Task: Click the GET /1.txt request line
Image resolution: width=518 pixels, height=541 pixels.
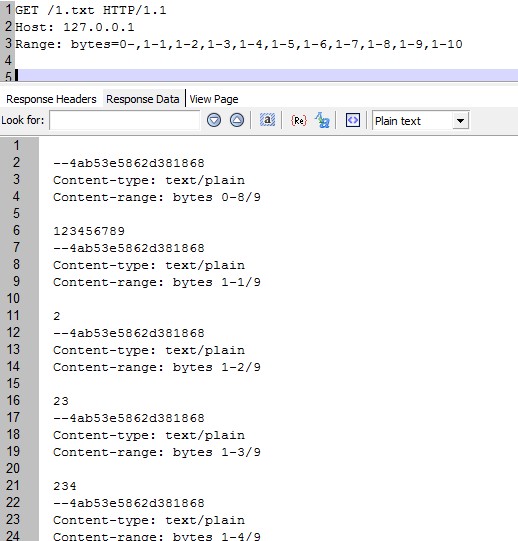Action: tap(91, 10)
